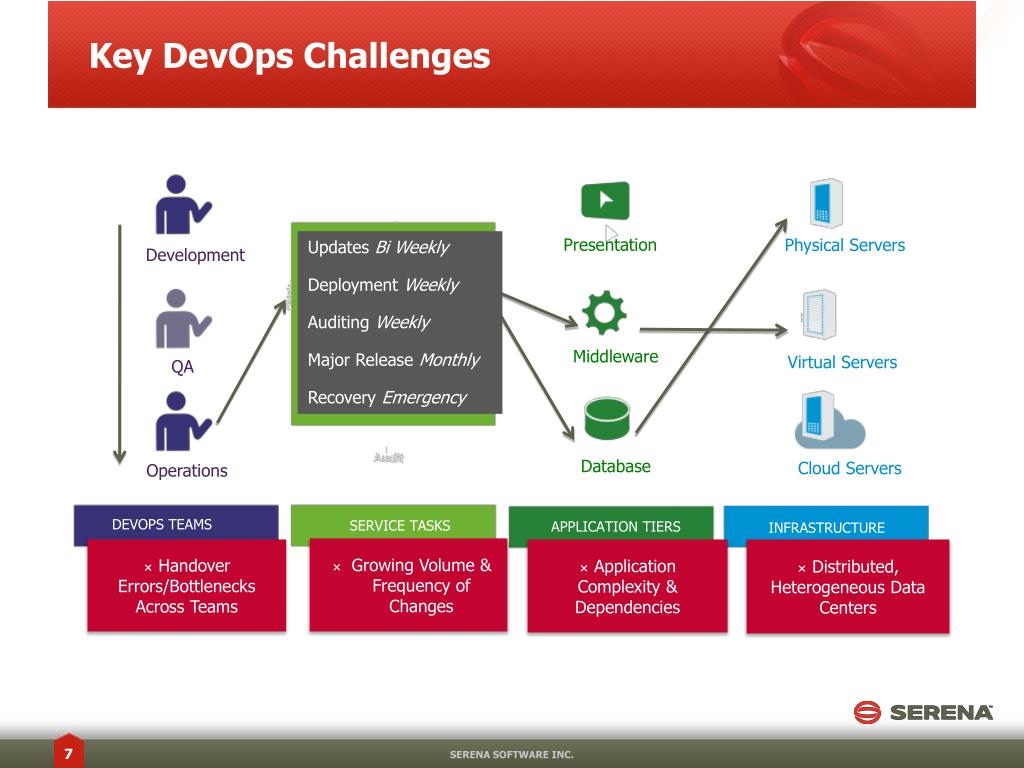Click the "Application Complexity & Dependencies" box

click(x=628, y=586)
